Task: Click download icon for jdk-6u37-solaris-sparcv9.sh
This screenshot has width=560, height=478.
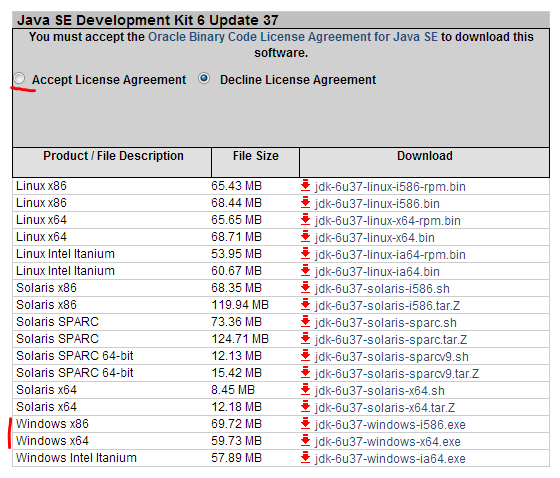Action: pos(305,356)
